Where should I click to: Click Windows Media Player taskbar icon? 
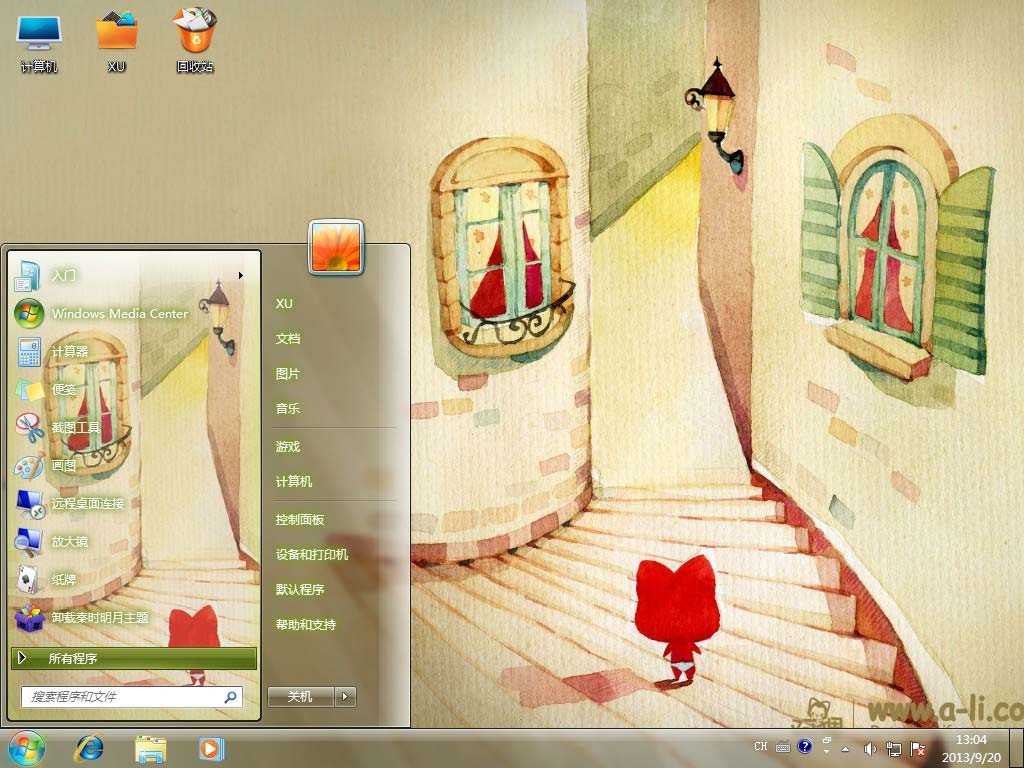point(211,748)
